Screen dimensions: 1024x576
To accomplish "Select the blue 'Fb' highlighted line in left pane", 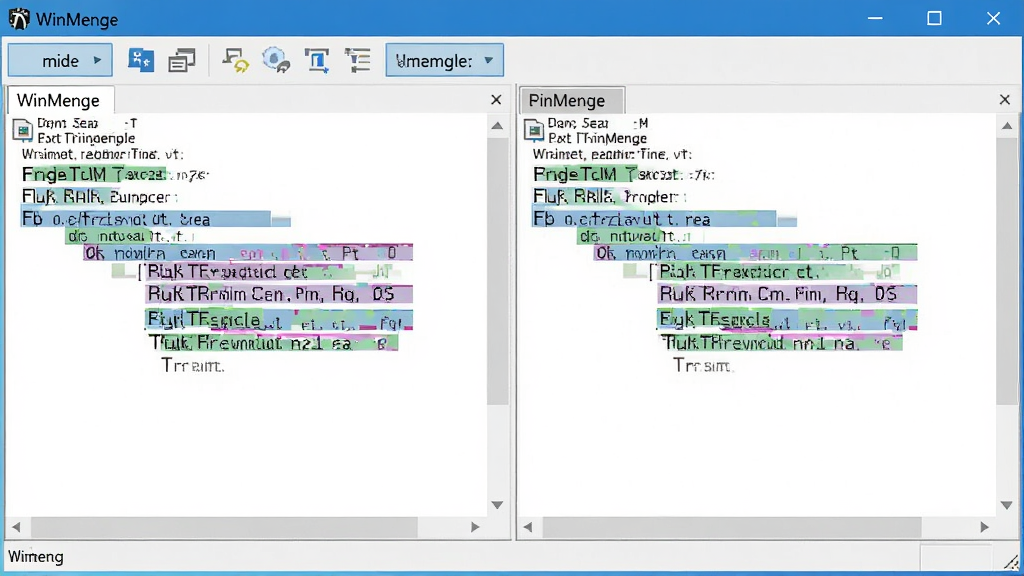I will 155,219.
